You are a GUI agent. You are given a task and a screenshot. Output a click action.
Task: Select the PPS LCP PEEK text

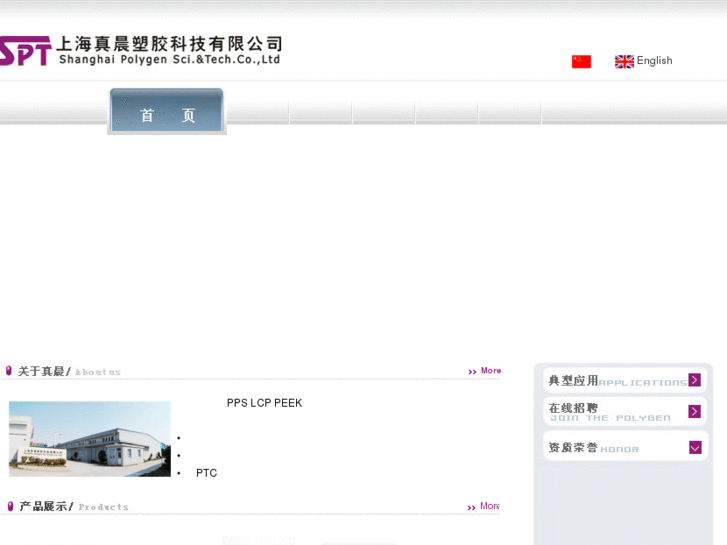pyautogui.click(x=264, y=403)
